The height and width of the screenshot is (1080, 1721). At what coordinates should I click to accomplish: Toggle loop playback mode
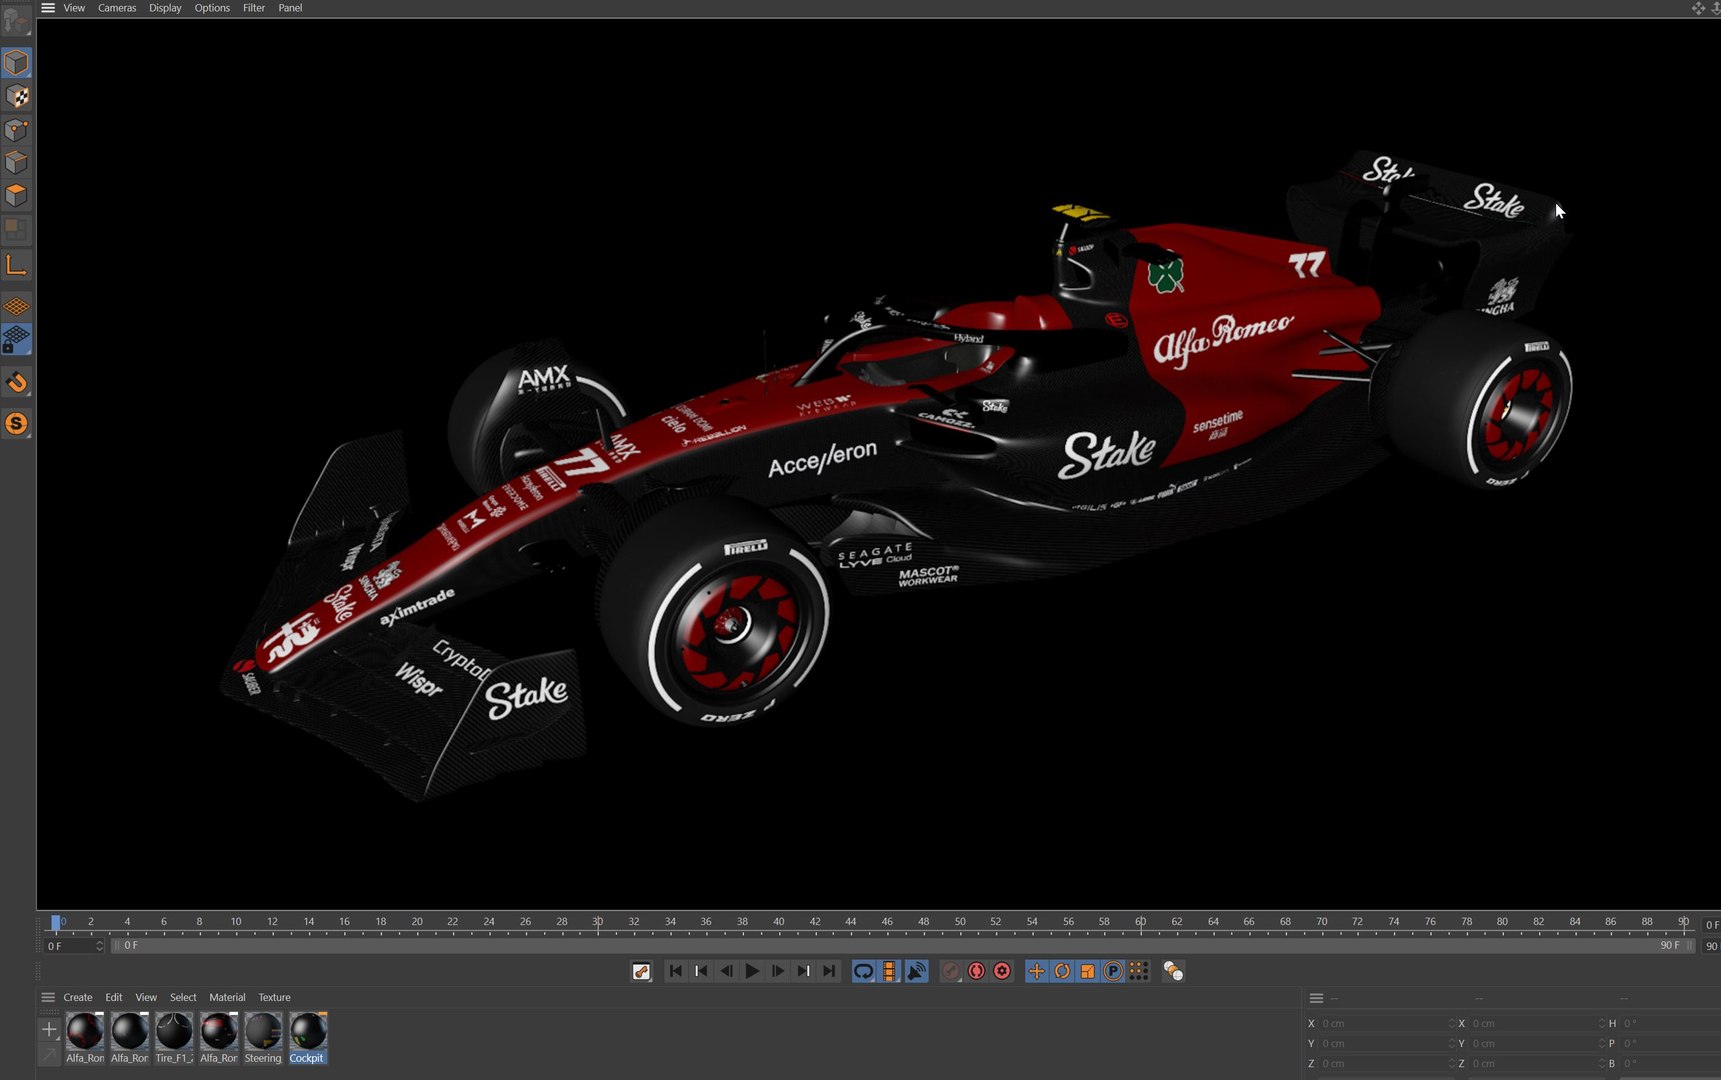click(863, 971)
